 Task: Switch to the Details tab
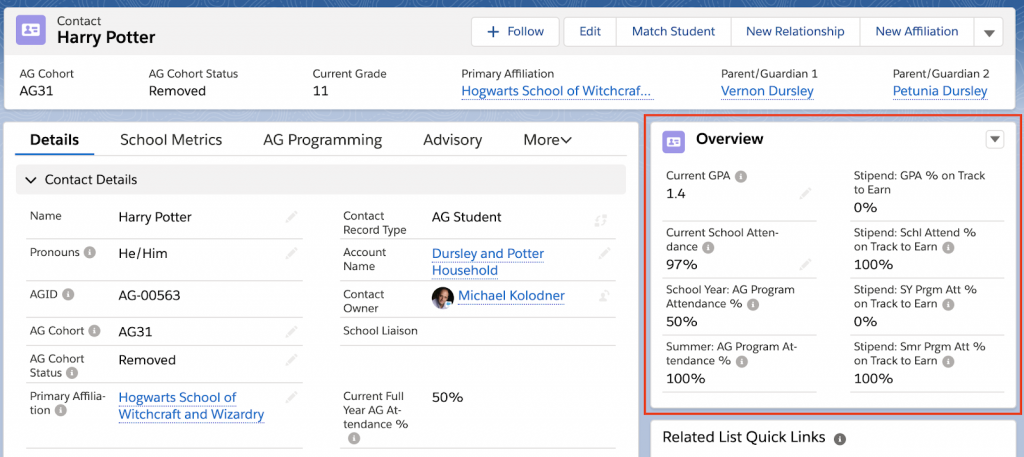[x=55, y=140]
